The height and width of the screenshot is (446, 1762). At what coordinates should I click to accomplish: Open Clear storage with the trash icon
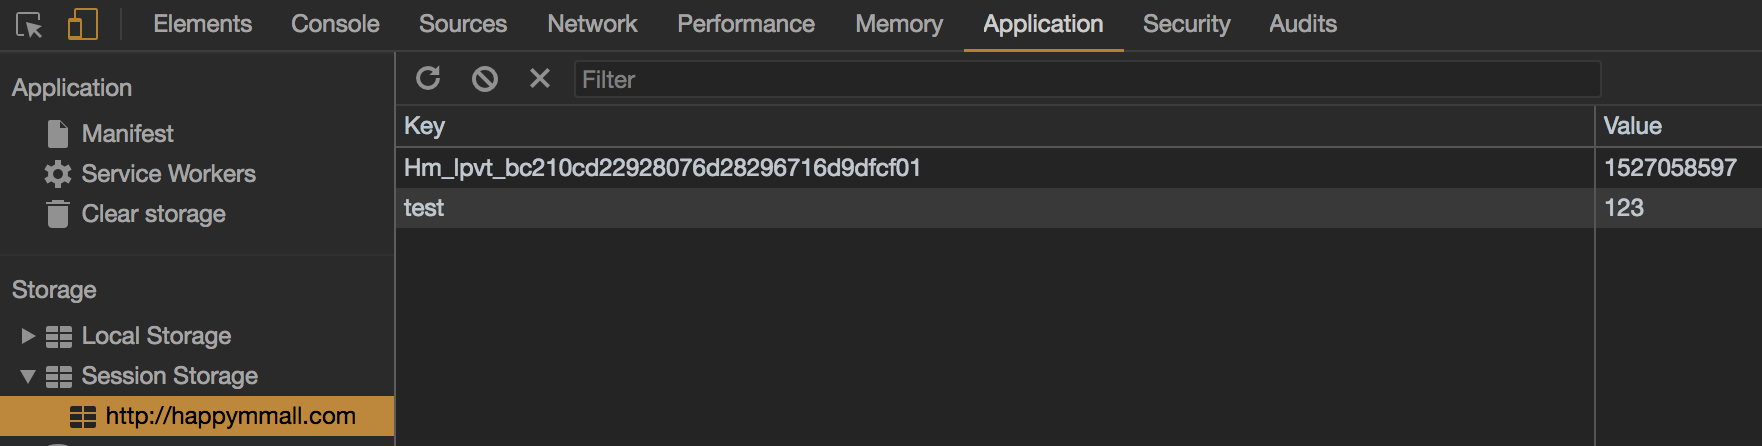pos(153,214)
